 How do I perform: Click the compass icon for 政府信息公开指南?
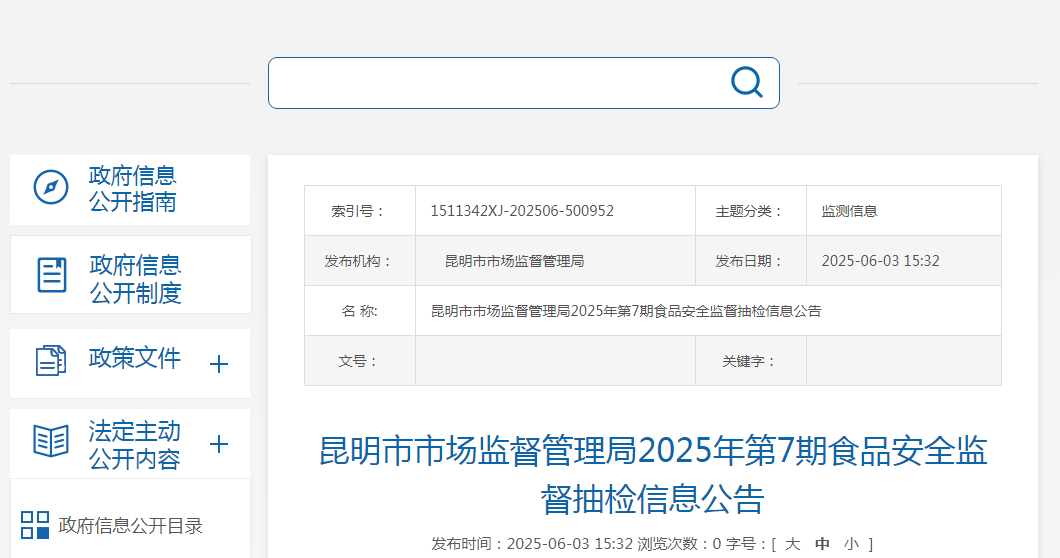pyautogui.click(x=51, y=187)
